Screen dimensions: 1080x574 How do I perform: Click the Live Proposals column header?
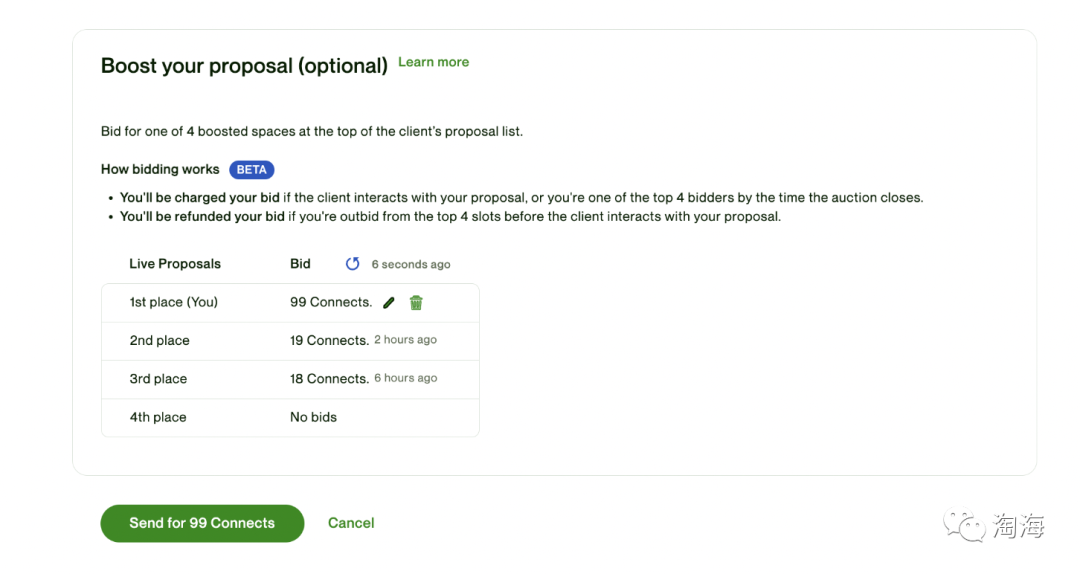tap(175, 264)
